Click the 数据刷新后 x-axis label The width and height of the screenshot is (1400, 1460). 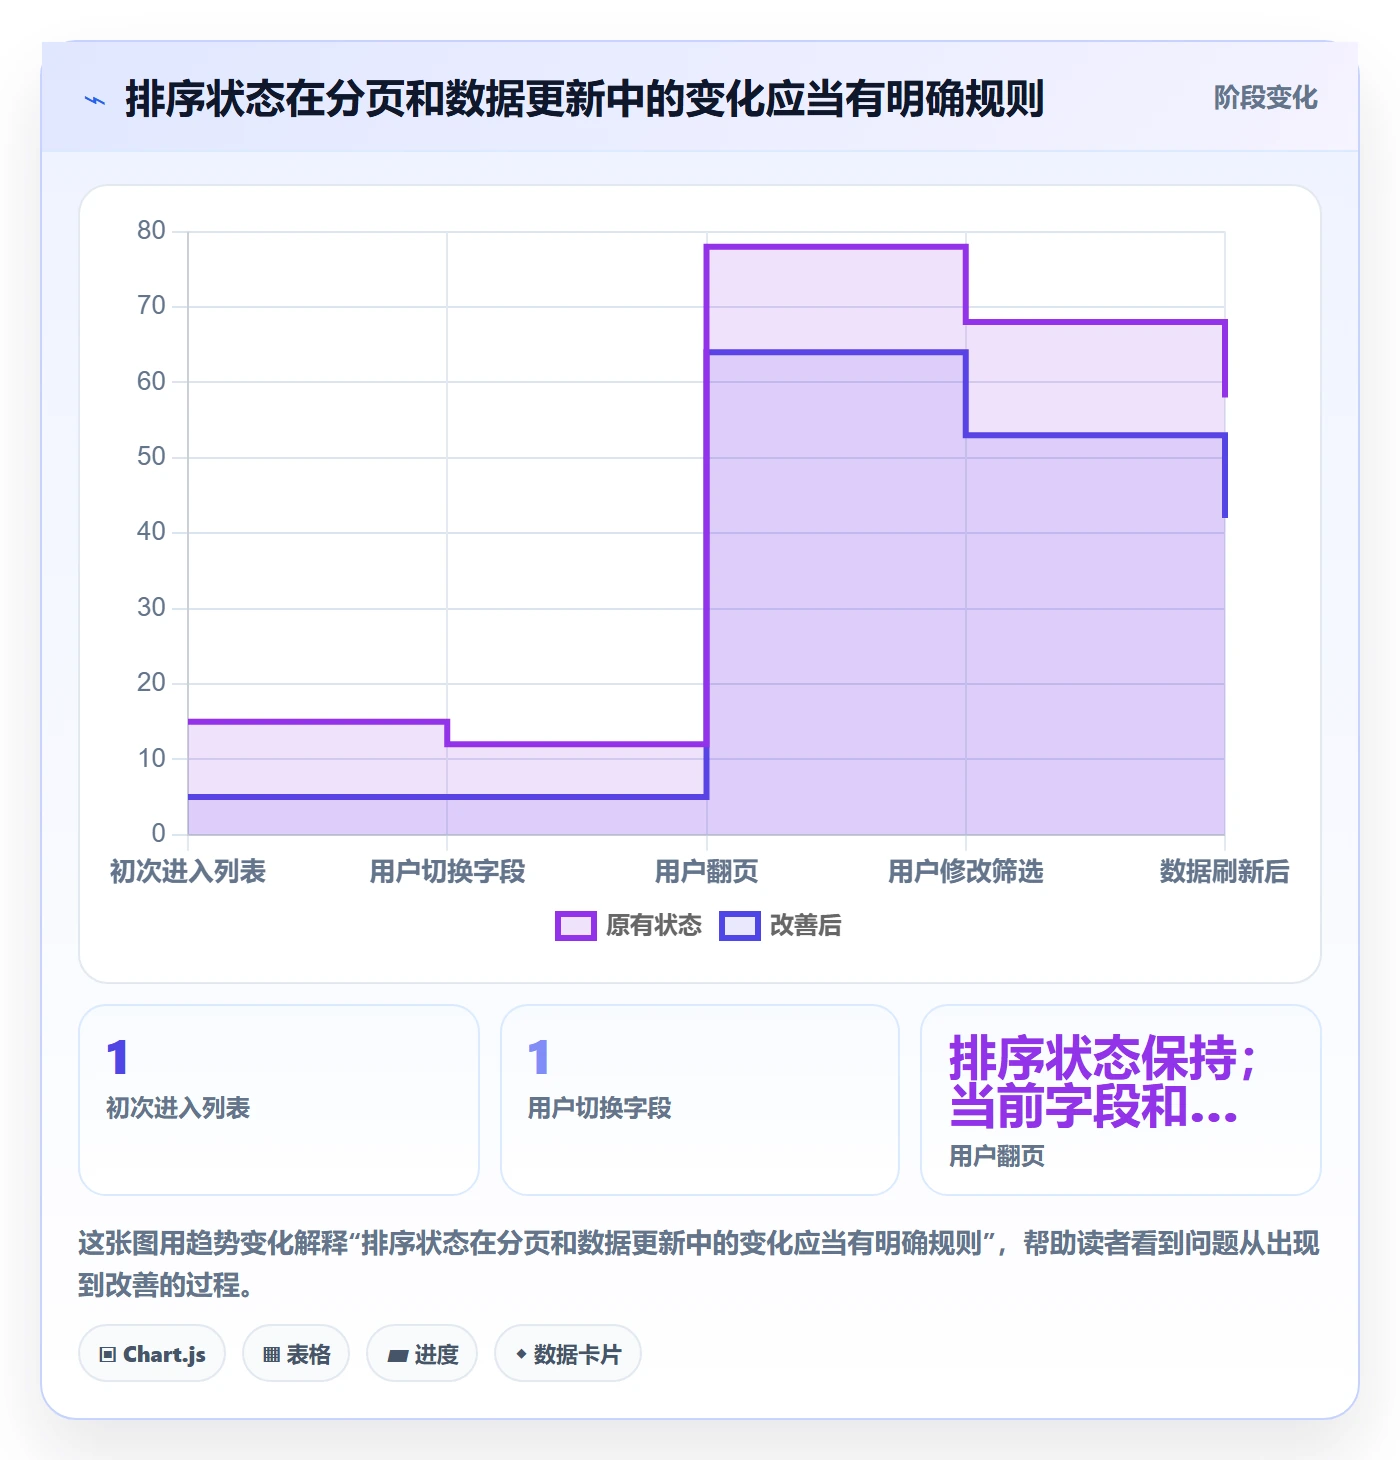point(1224,872)
